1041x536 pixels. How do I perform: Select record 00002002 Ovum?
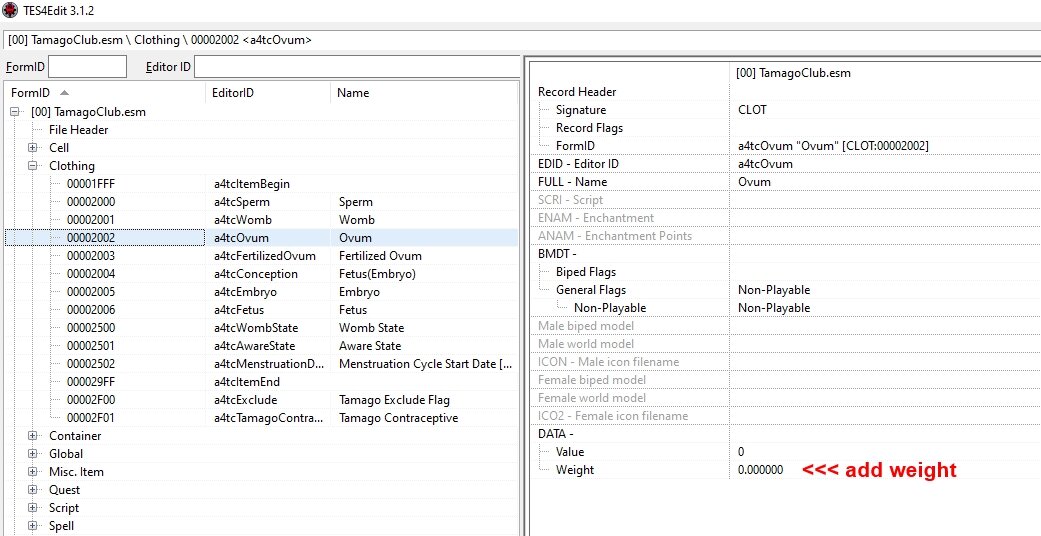coord(262,238)
